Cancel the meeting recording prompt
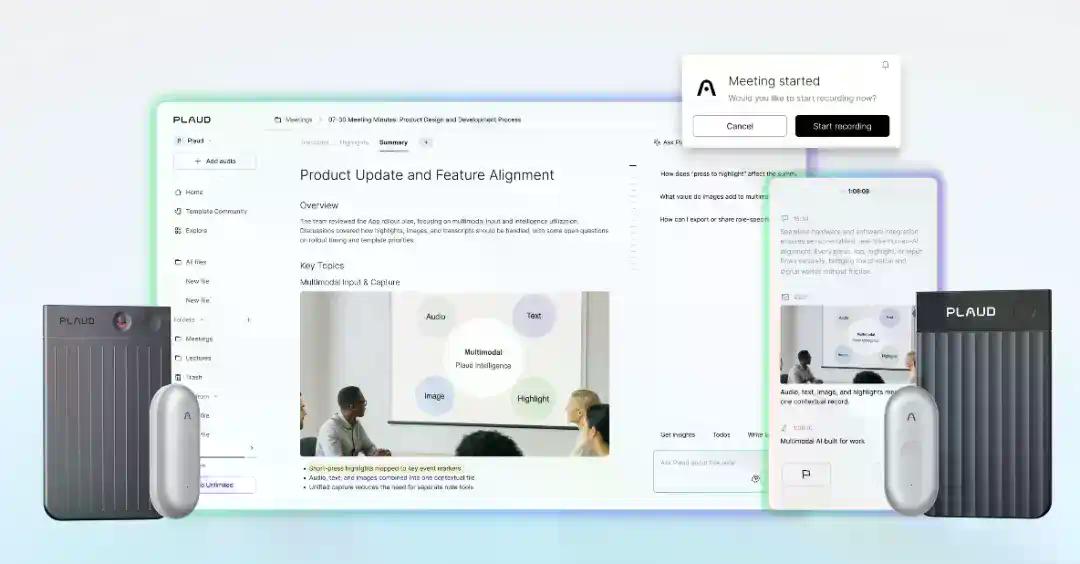This screenshot has width=1080, height=564. [739, 126]
